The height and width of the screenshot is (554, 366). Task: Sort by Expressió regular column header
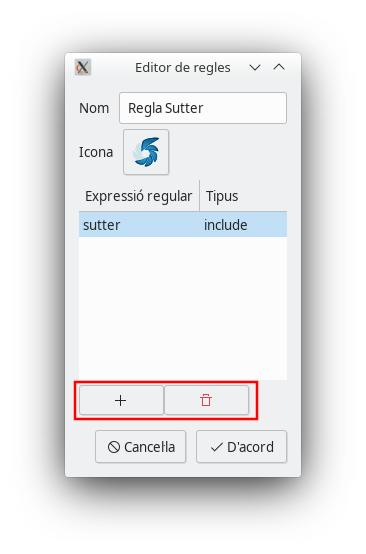pyautogui.click(x=139, y=196)
